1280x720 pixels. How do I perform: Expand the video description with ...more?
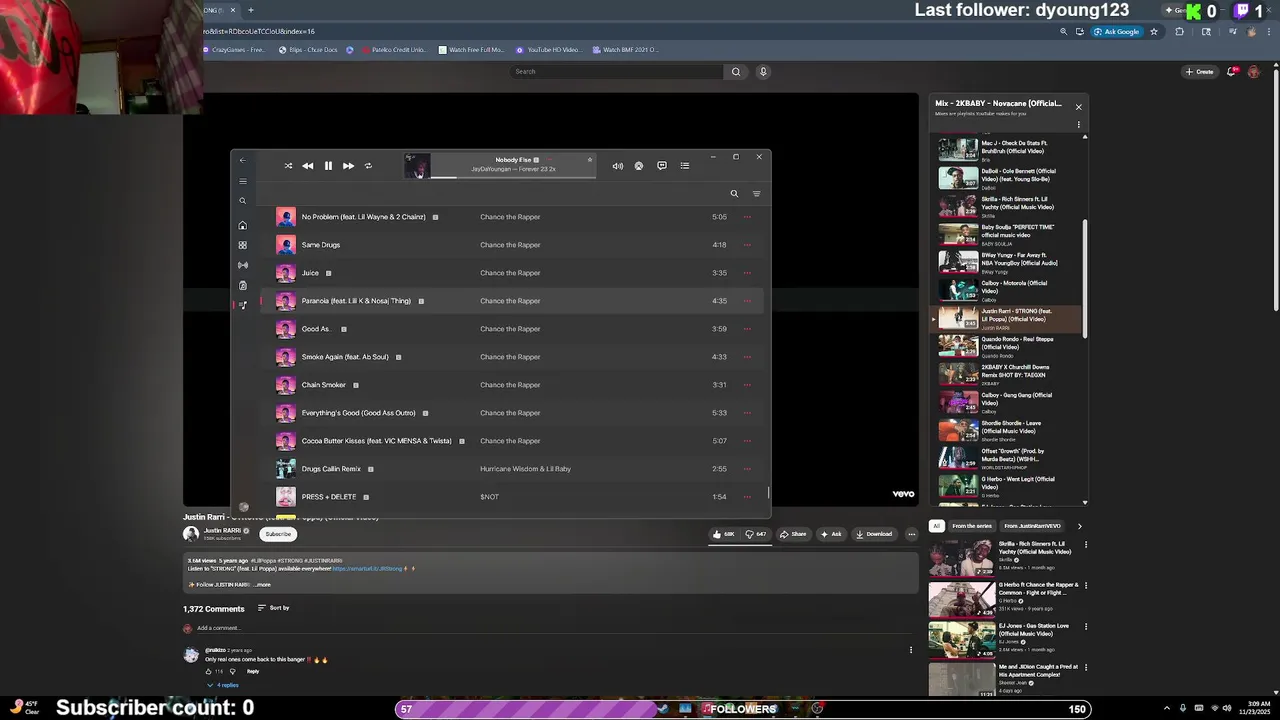tap(262, 585)
